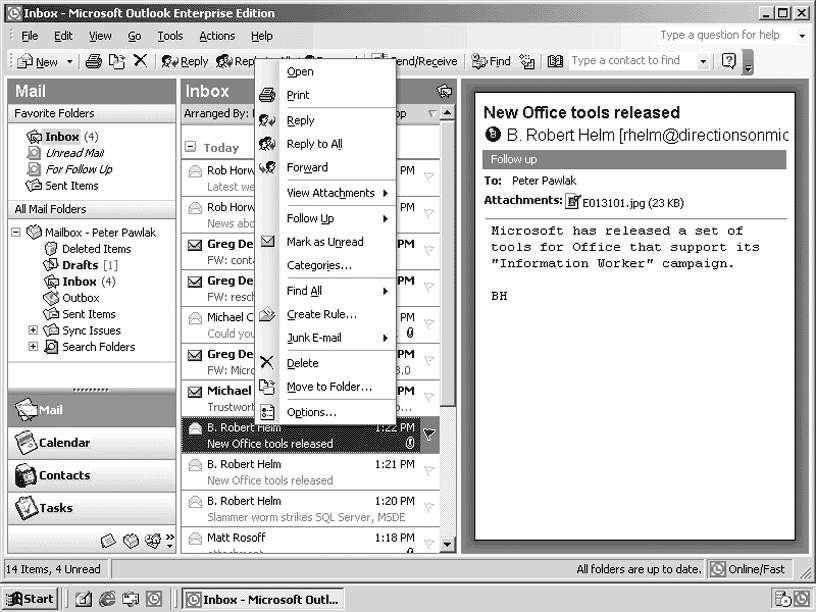Choose Mark as Unread in context menu

point(325,242)
